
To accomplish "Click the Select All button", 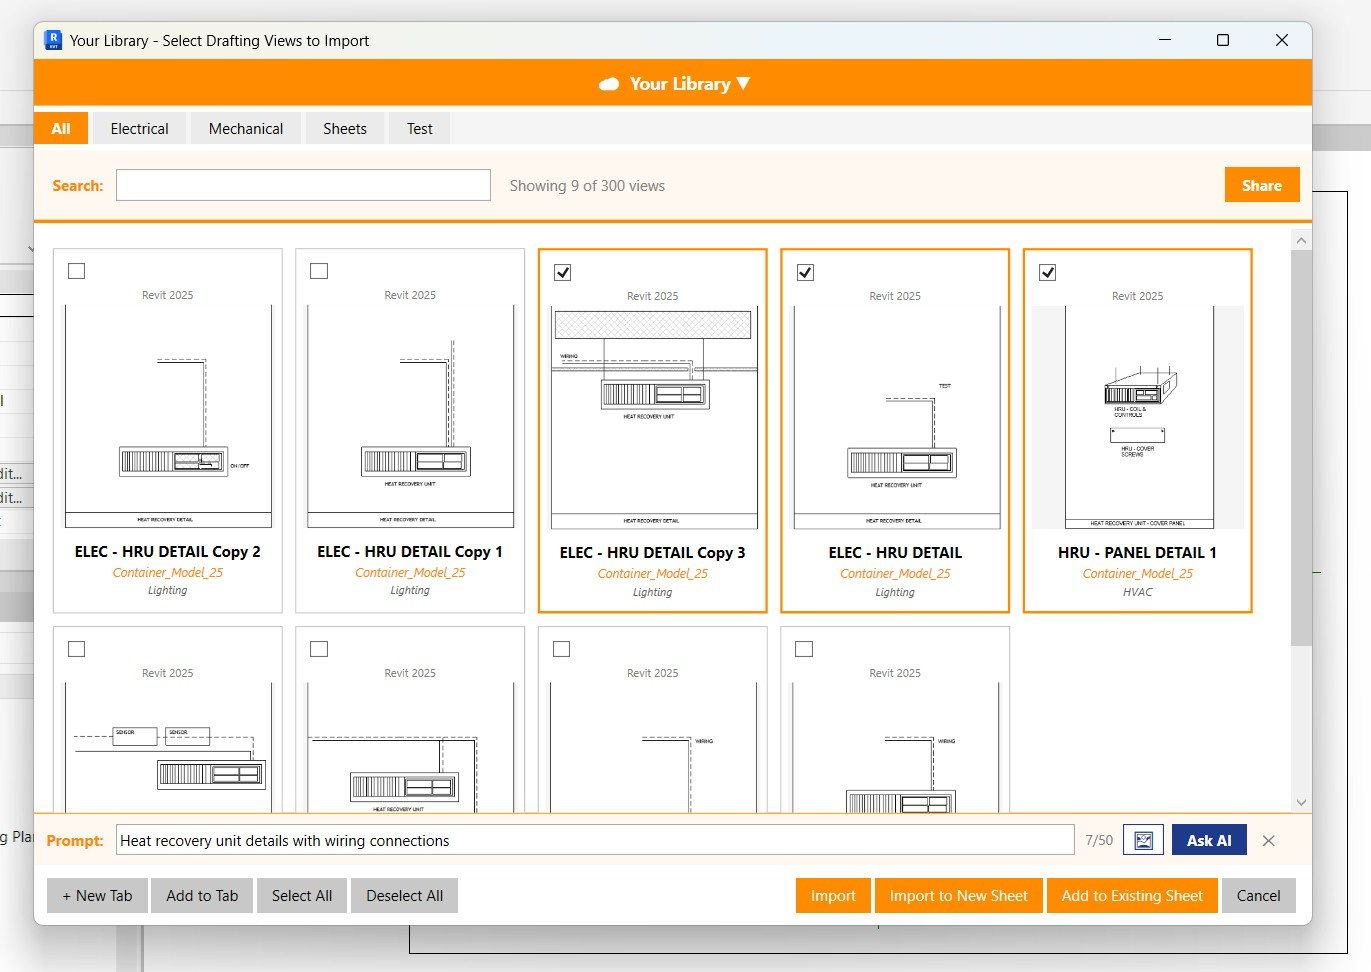I will [302, 896].
